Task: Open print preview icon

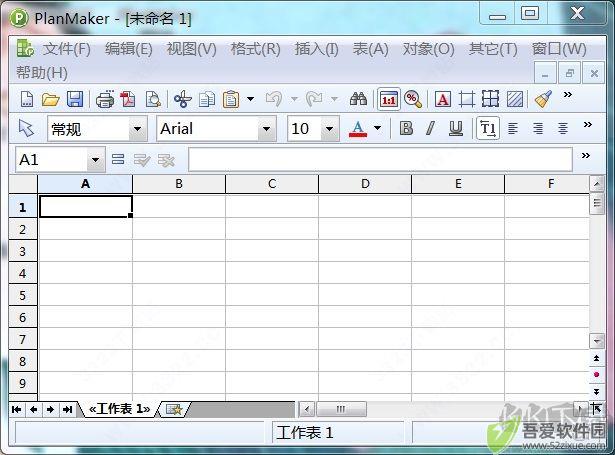Action: click(x=153, y=99)
